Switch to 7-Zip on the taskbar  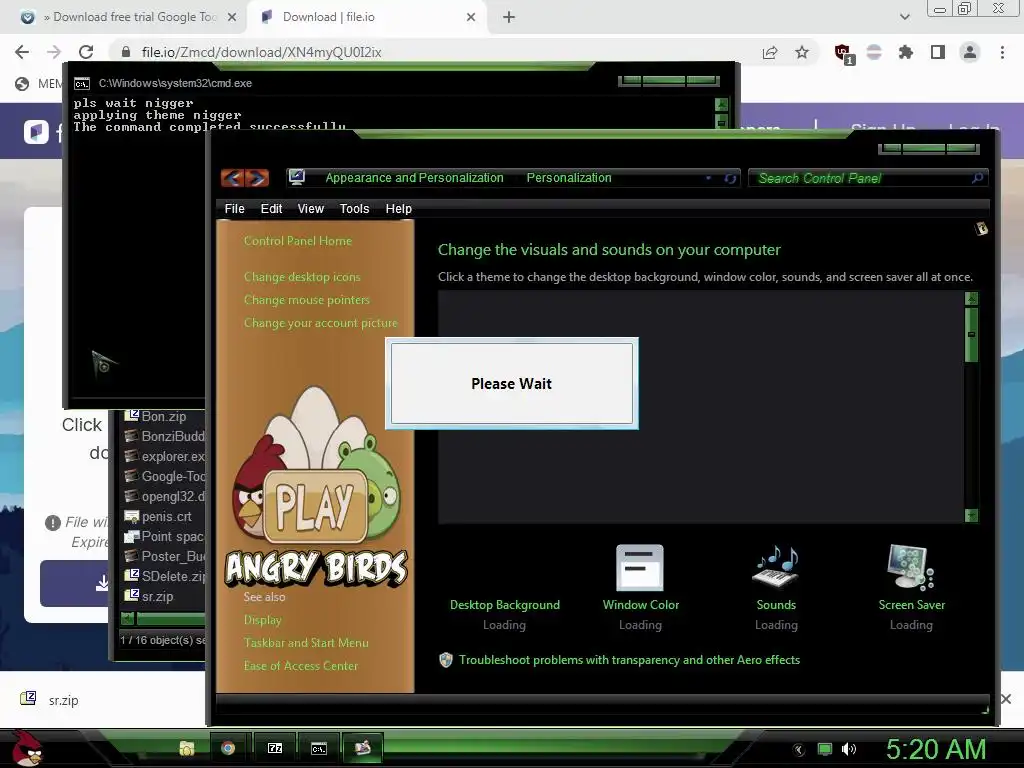tap(275, 748)
